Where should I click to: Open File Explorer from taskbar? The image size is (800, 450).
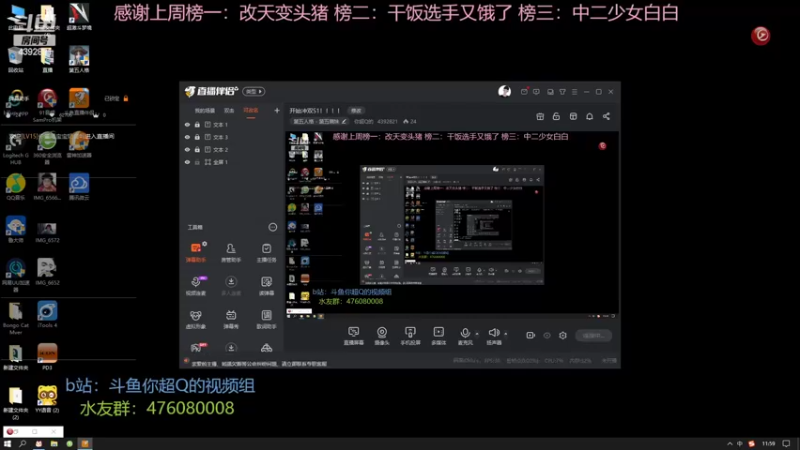[x=54, y=444]
